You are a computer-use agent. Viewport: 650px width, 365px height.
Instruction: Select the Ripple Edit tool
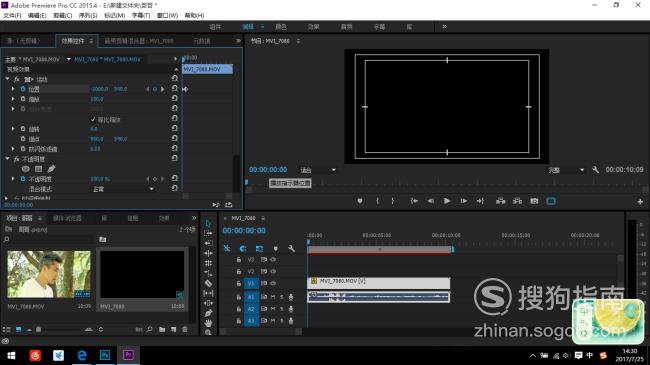tap(208, 243)
